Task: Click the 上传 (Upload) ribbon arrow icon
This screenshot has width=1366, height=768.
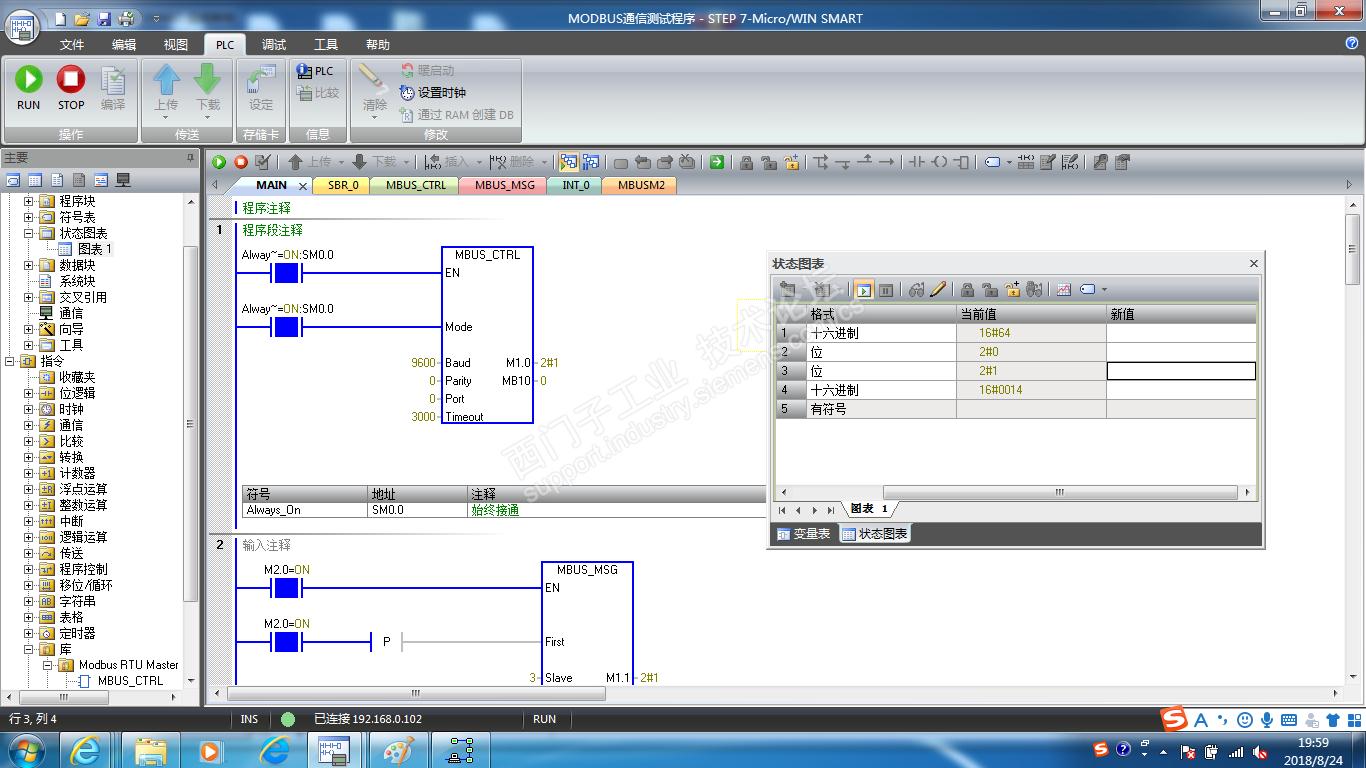Action: click(x=166, y=79)
